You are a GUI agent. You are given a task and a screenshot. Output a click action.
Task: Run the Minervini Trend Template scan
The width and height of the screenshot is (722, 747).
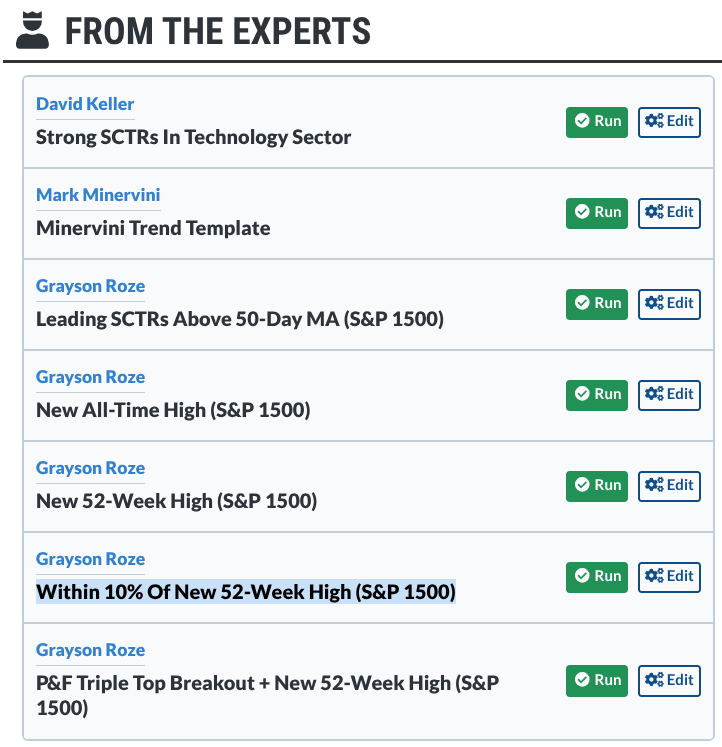pyautogui.click(x=597, y=213)
